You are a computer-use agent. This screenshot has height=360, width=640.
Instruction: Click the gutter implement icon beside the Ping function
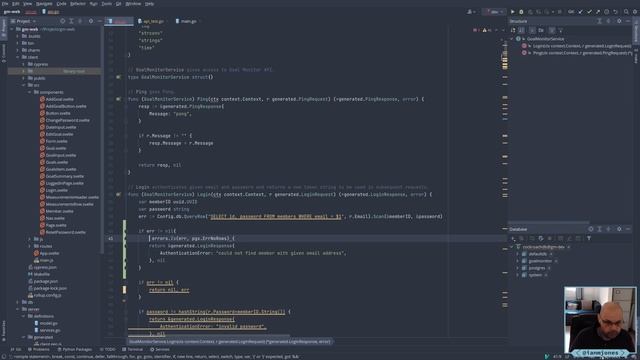[118, 99]
